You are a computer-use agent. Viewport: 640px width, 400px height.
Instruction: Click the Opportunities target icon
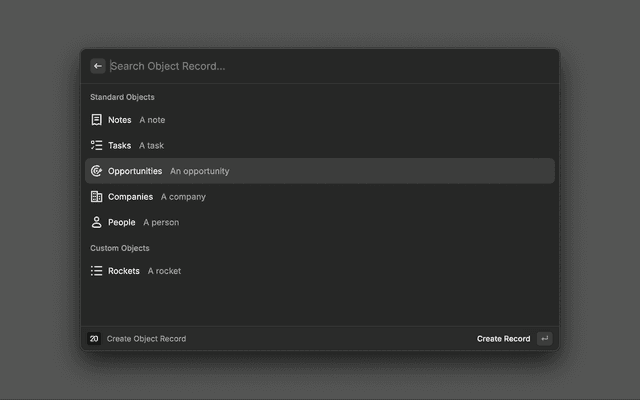tap(97, 171)
